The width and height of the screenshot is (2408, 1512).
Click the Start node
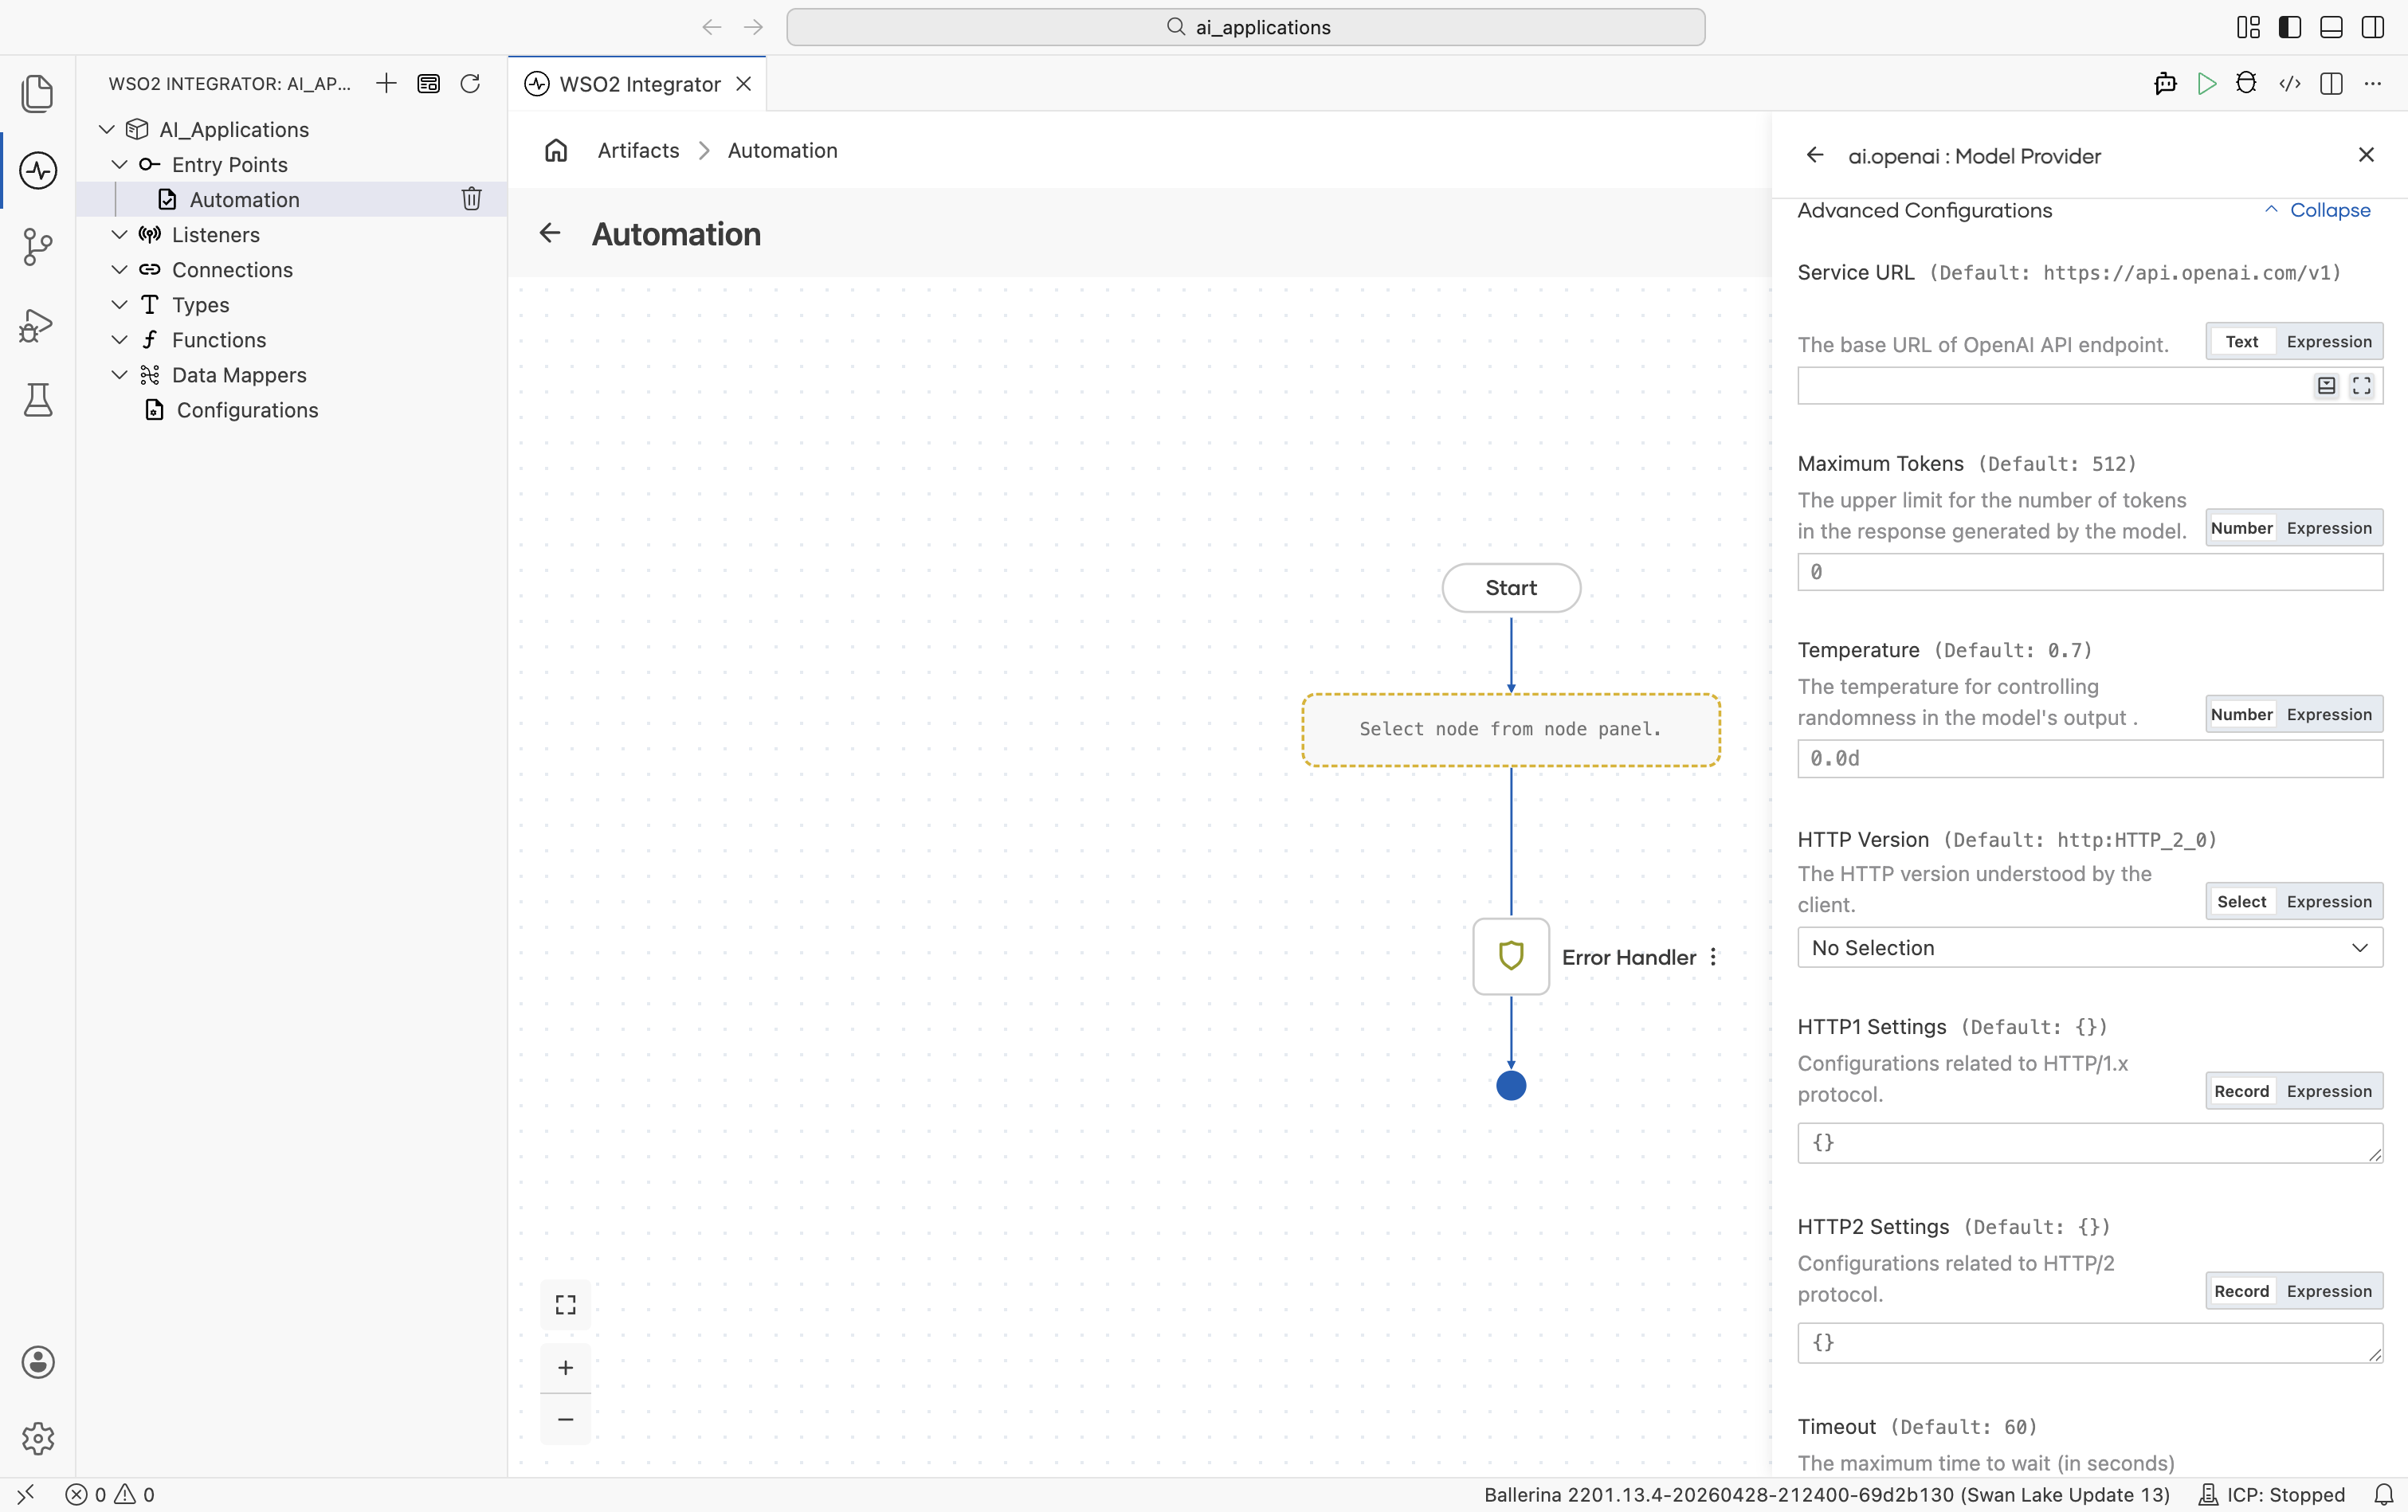click(1511, 588)
